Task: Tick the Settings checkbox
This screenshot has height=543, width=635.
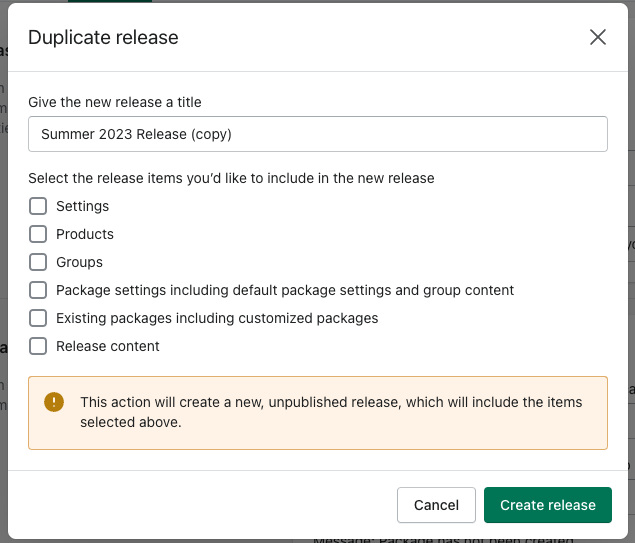Action: 38,206
